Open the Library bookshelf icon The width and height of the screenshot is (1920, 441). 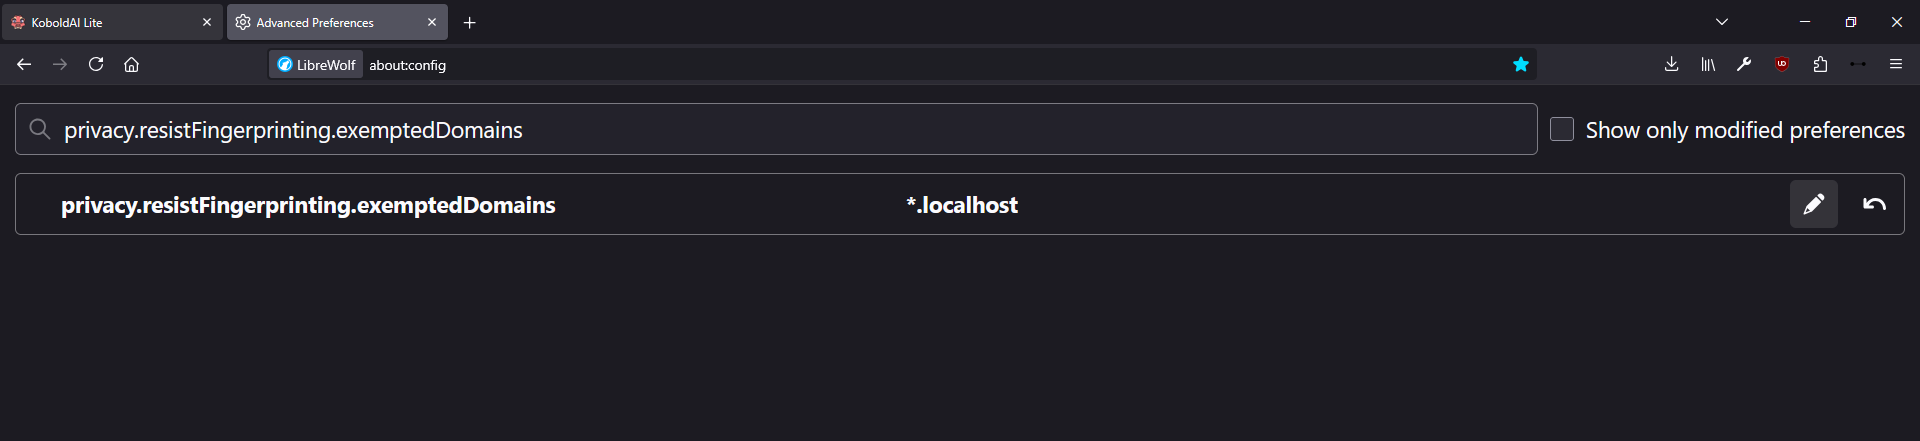coord(1708,64)
